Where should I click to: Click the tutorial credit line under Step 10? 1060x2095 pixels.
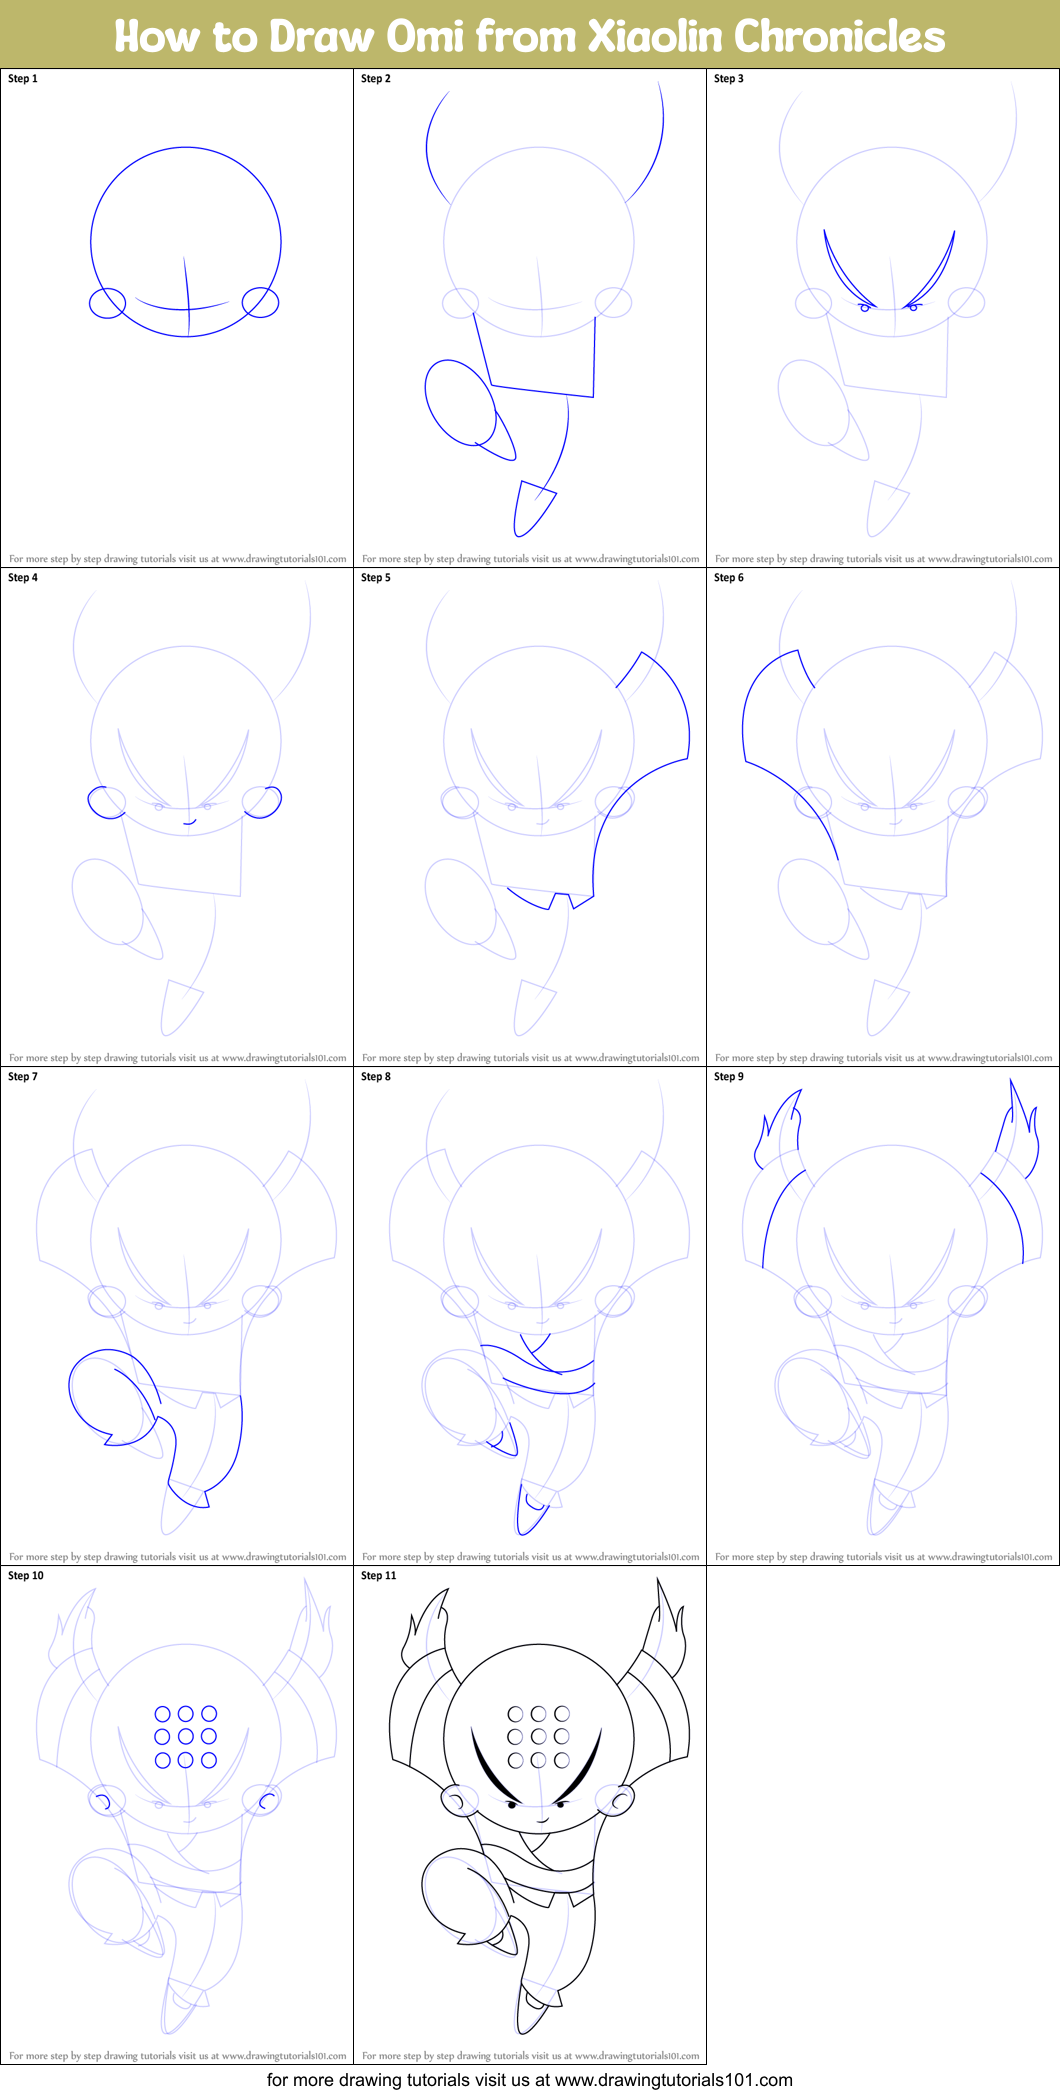pos(178,2056)
